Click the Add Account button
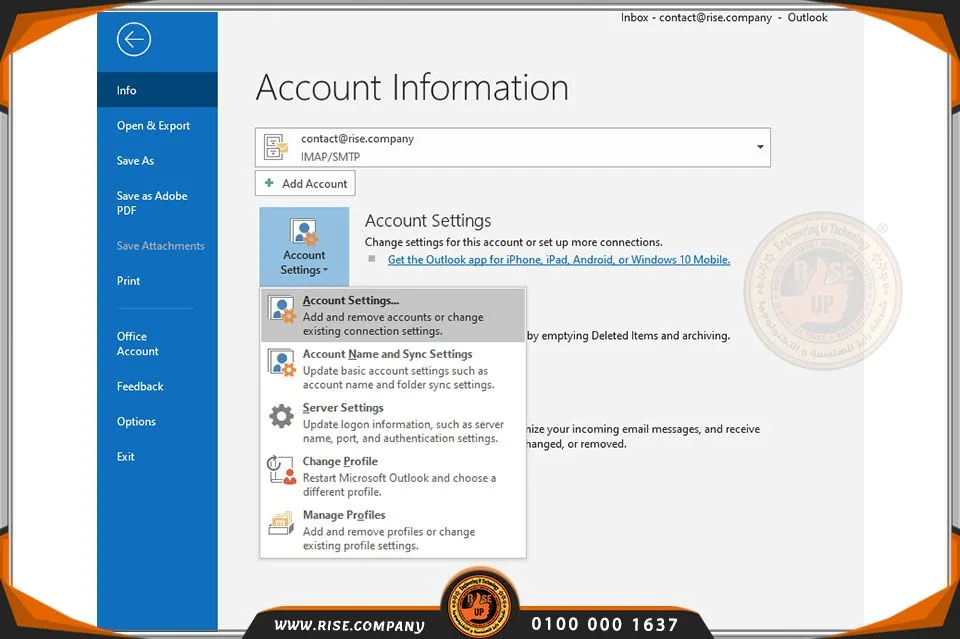 (305, 183)
